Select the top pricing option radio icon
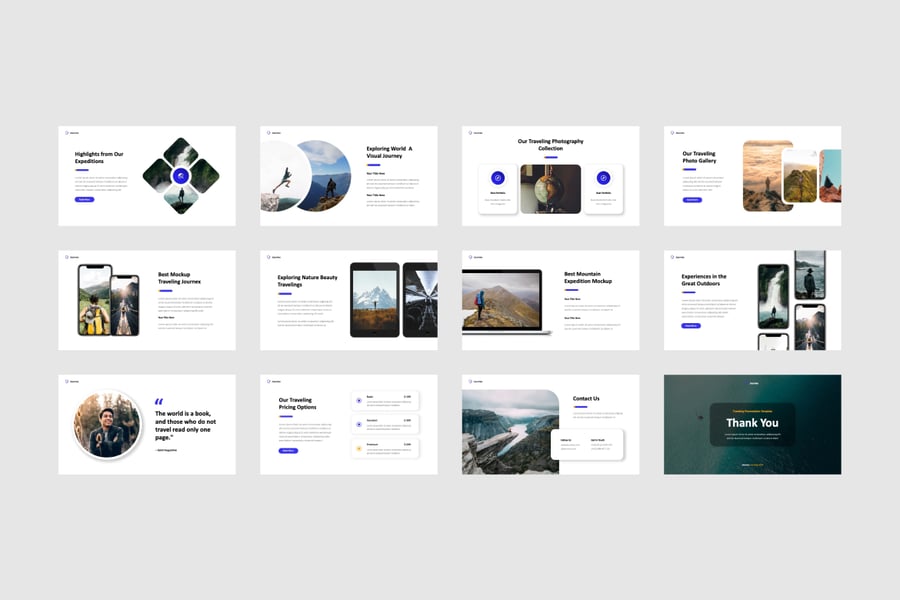This screenshot has height=600, width=900. click(359, 400)
